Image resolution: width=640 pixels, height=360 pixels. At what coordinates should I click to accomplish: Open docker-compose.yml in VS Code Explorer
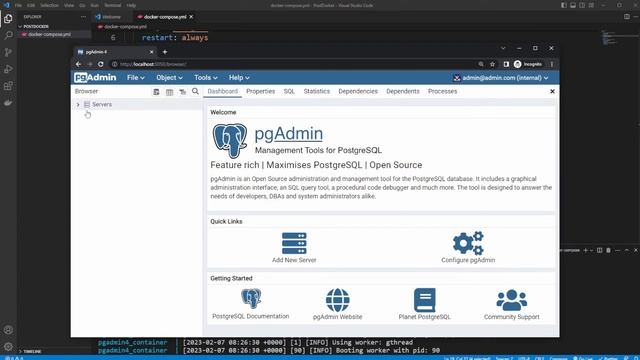point(49,34)
